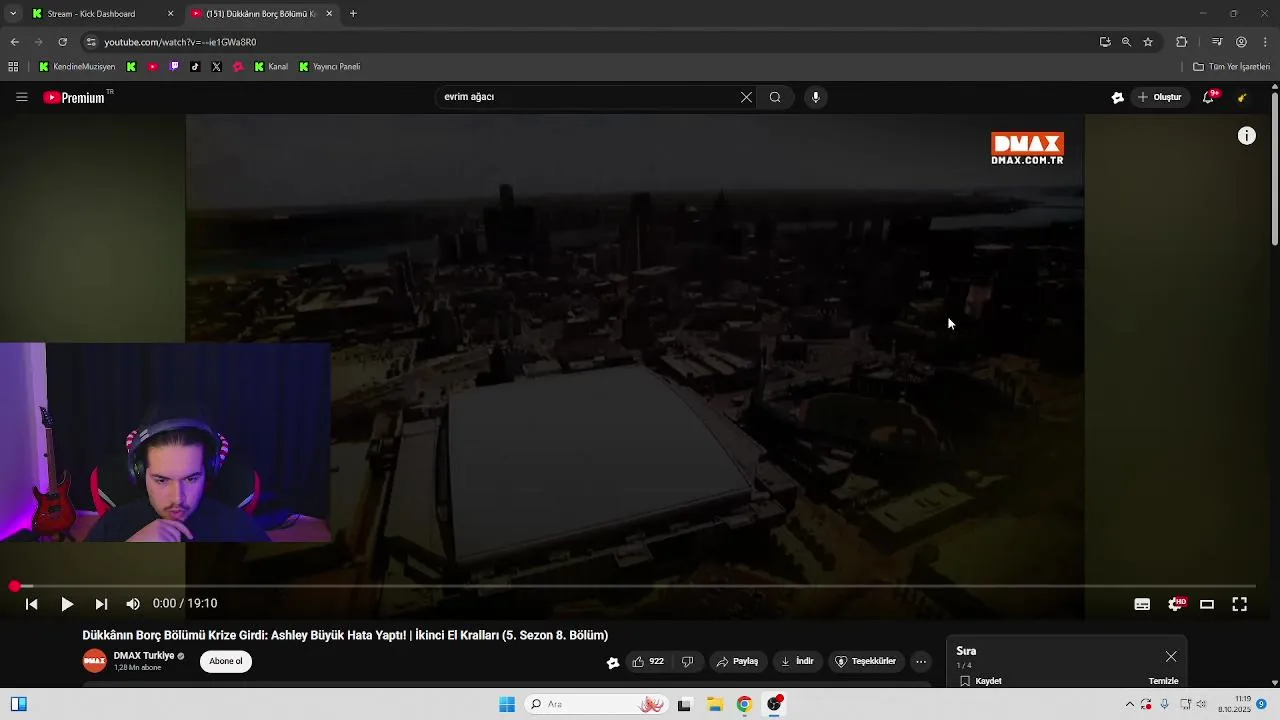
Task: Open the TikTok bookmark icon
Action: 195,67
